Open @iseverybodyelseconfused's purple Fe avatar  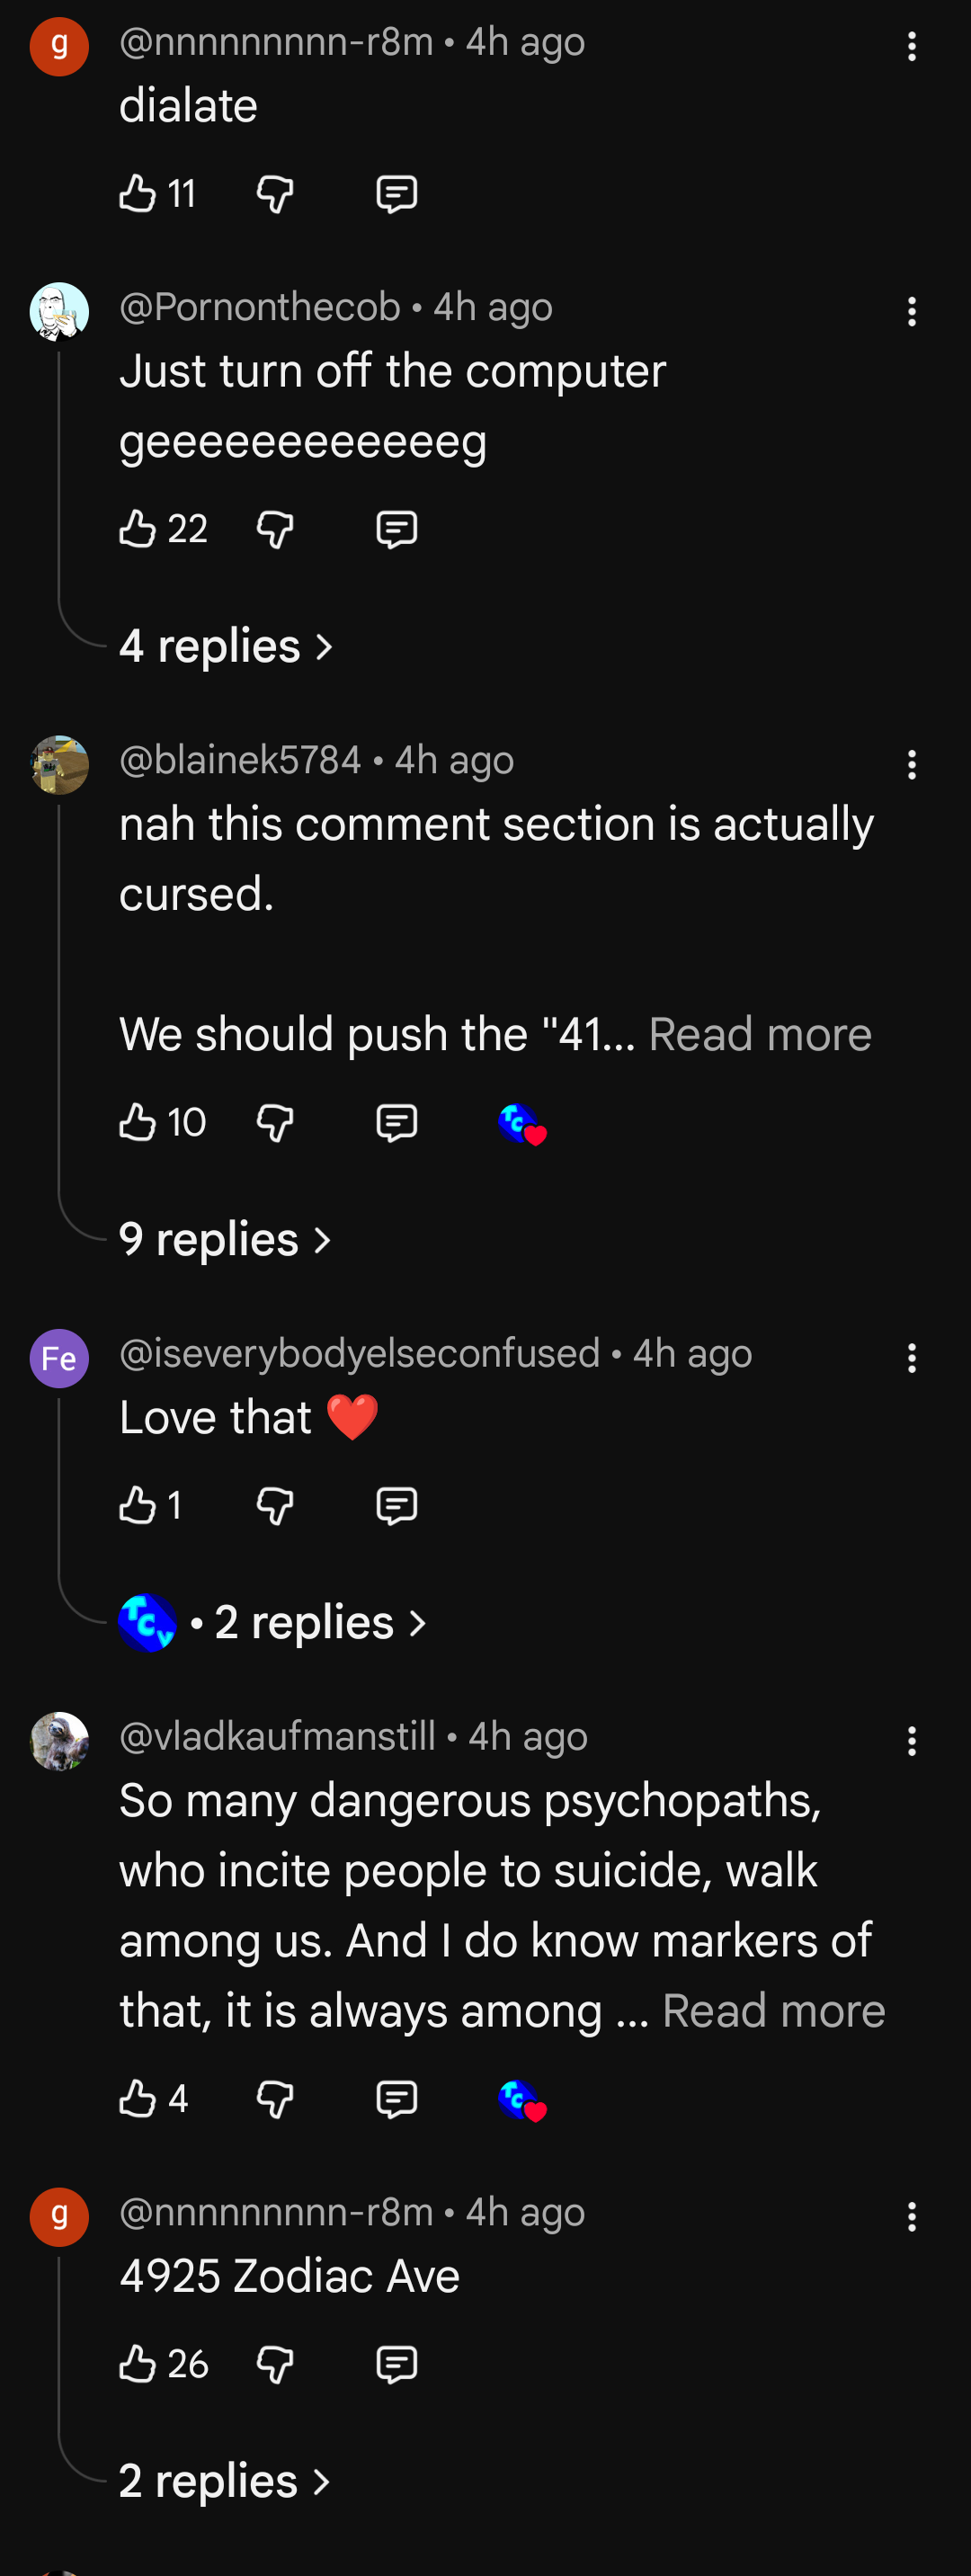point(59,1358)
